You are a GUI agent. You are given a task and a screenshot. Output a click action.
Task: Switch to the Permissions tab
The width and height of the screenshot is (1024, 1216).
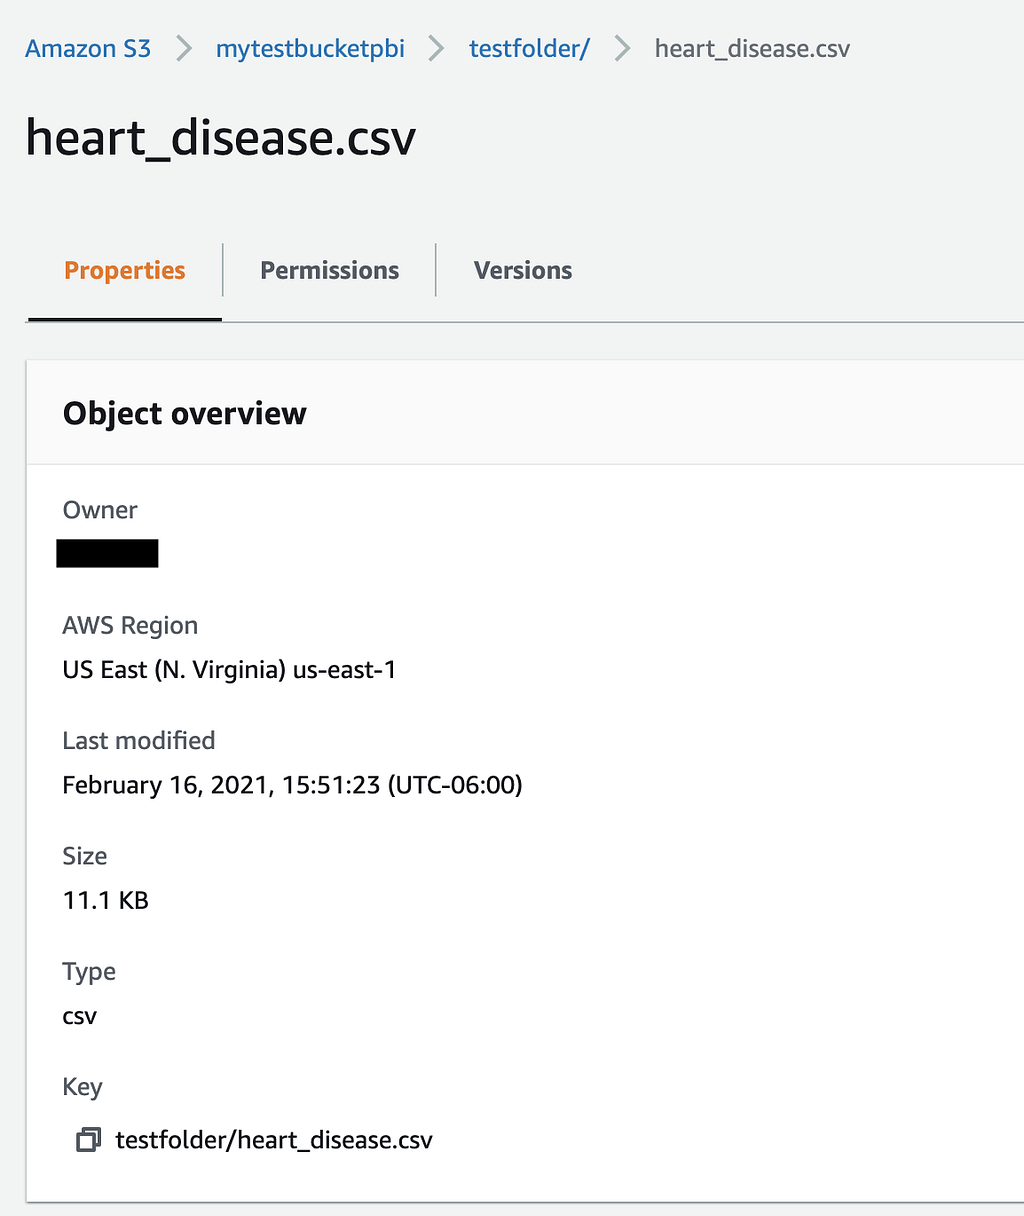point(329,271)
